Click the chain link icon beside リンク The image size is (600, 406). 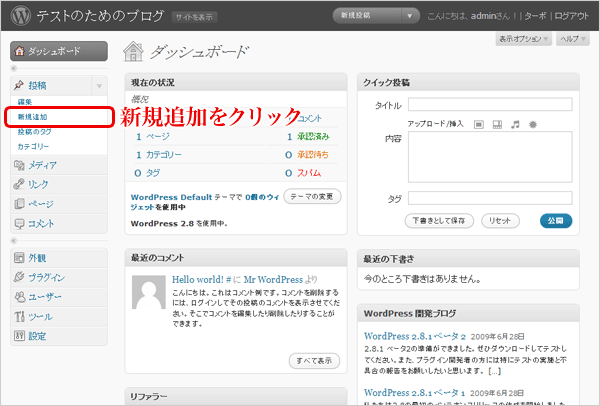coord(19,184)
